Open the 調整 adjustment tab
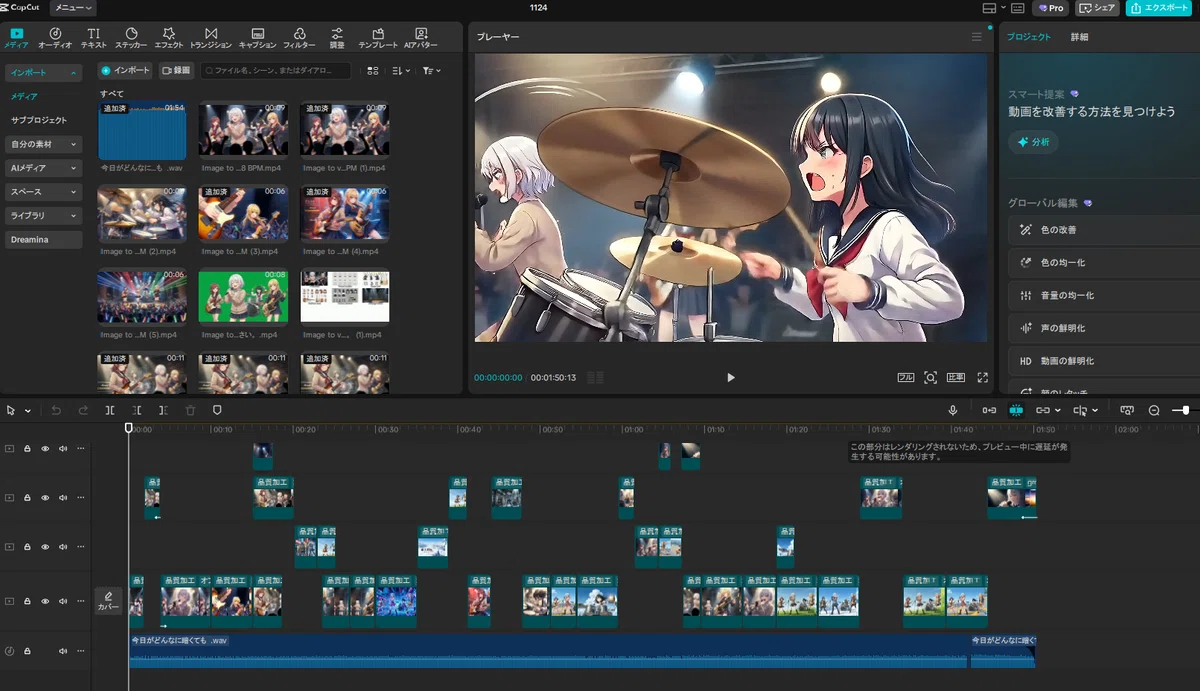 coord(337,38)
